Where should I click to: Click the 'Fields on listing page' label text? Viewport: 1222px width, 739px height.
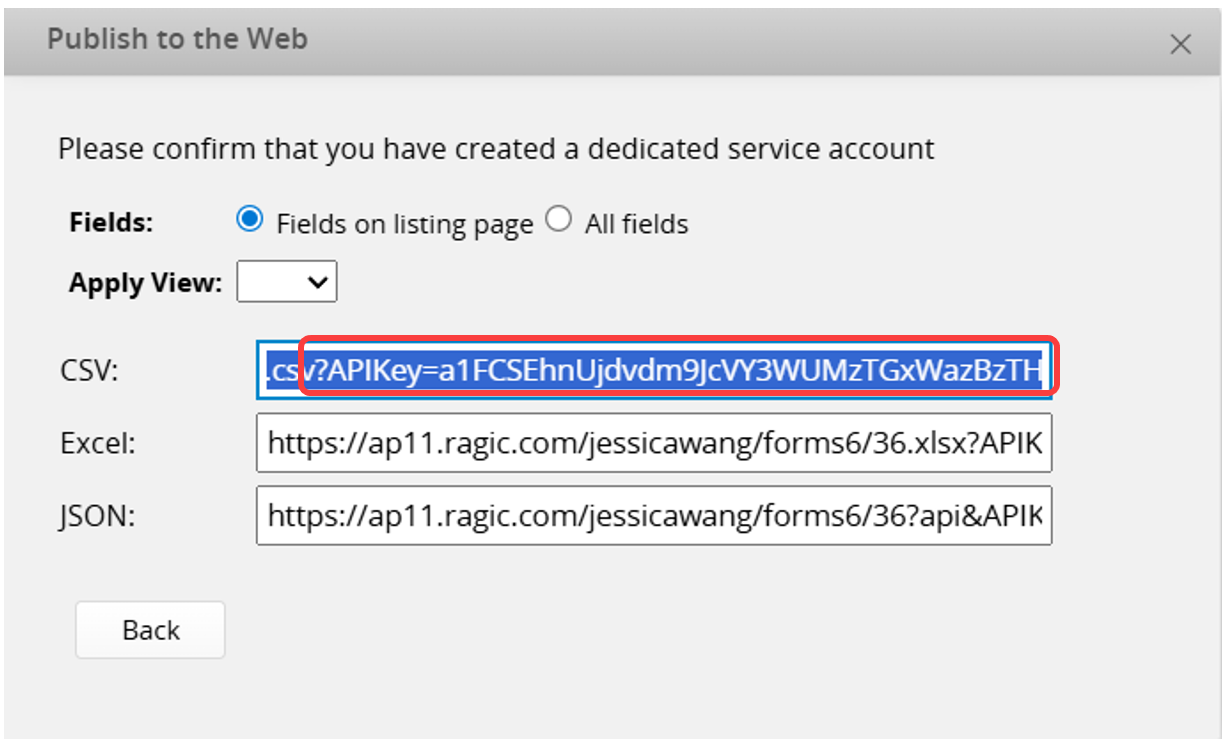point(404,224)
